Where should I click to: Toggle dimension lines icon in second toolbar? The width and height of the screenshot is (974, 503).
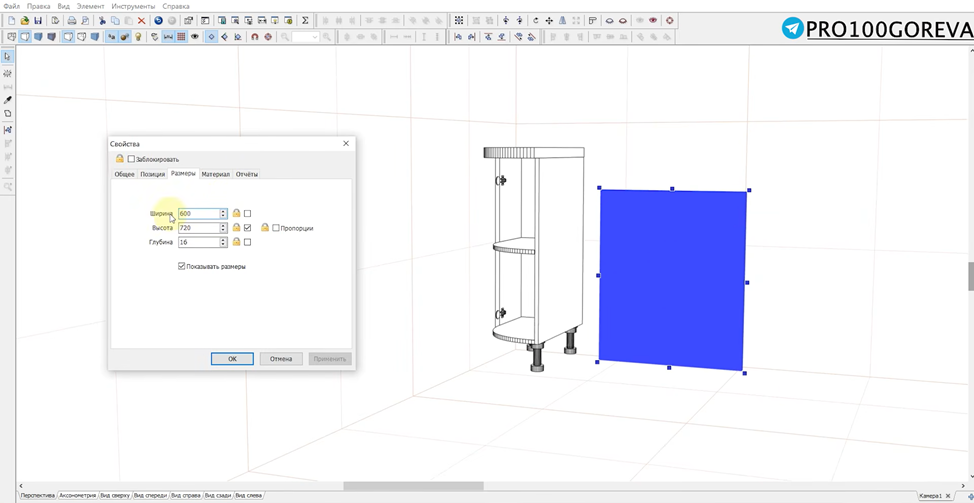click(x=168, y=37)
